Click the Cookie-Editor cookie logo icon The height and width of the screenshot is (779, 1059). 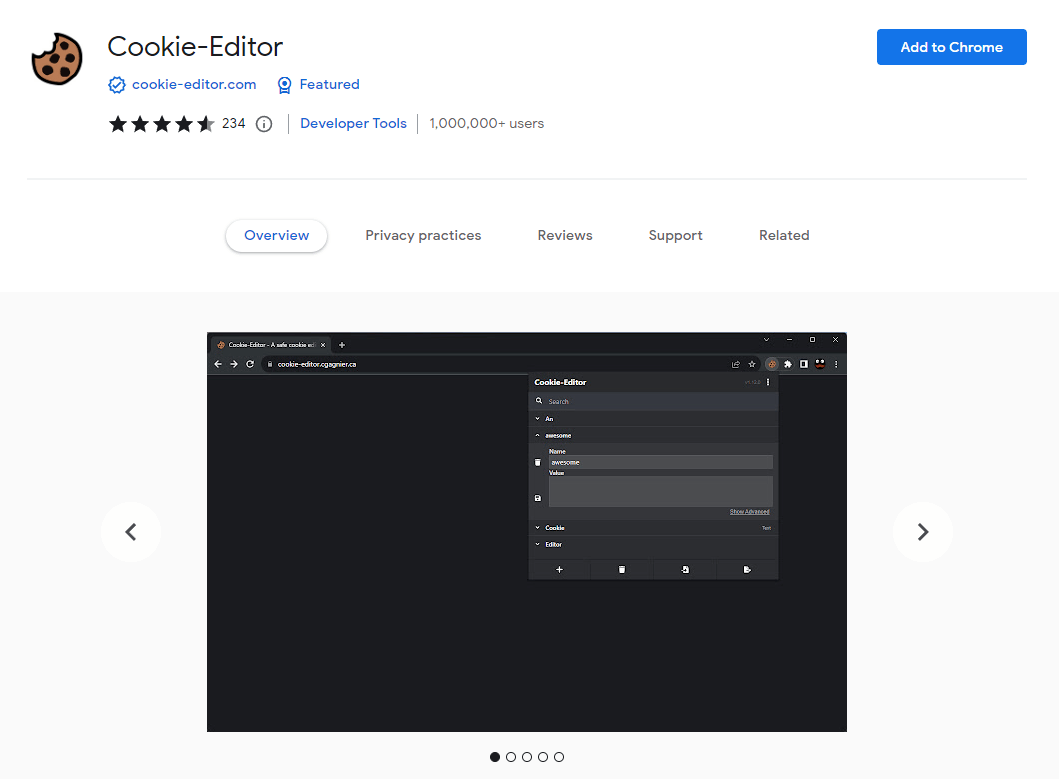coord(57,59)
